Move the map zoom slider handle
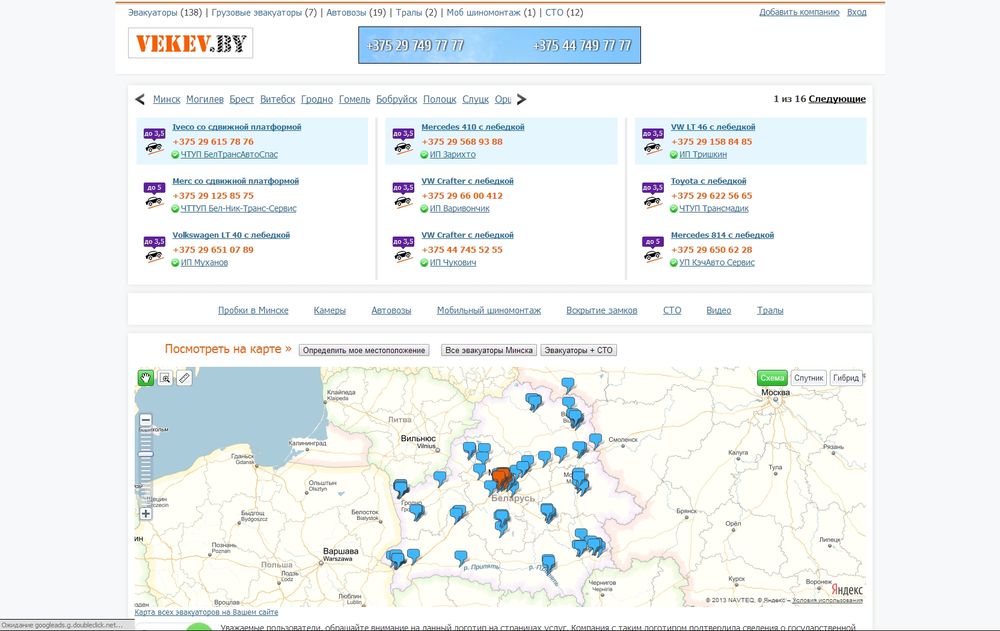1000x631 pixels. pyautogui.click(x=146, y=454)
